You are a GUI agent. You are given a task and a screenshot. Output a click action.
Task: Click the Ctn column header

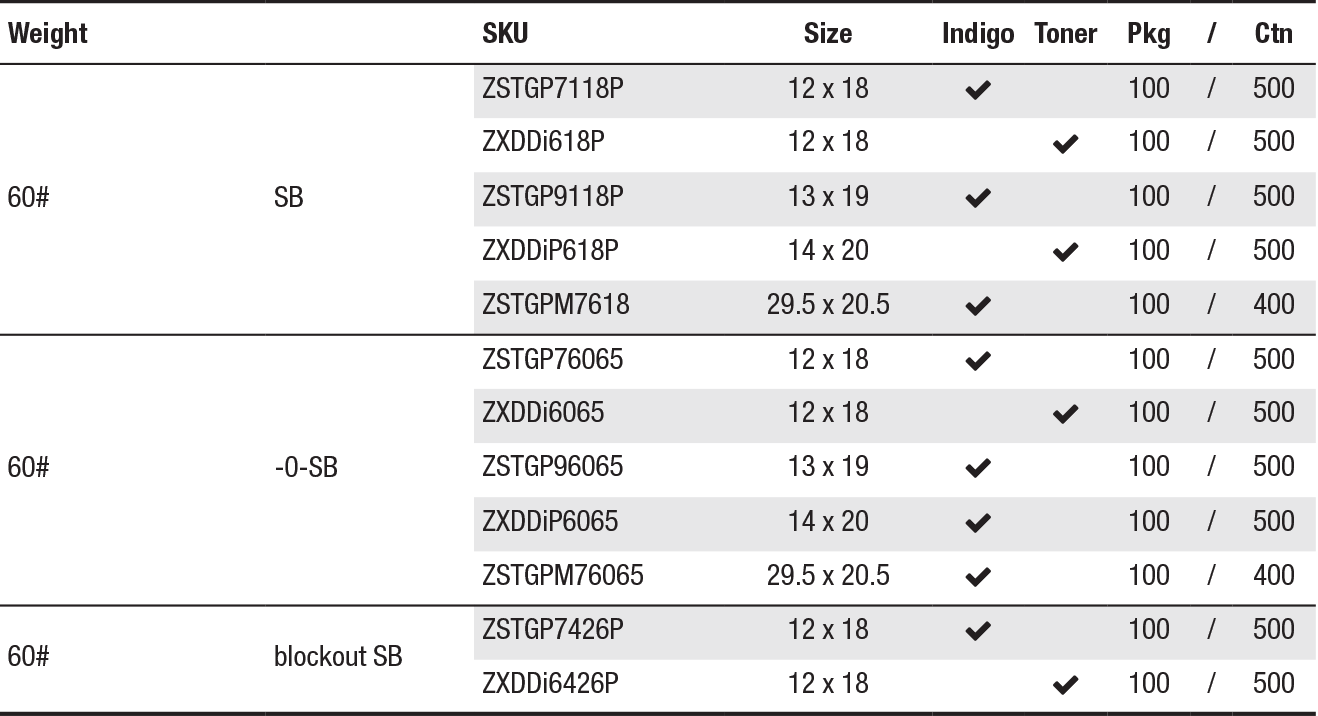(1273, 33)
